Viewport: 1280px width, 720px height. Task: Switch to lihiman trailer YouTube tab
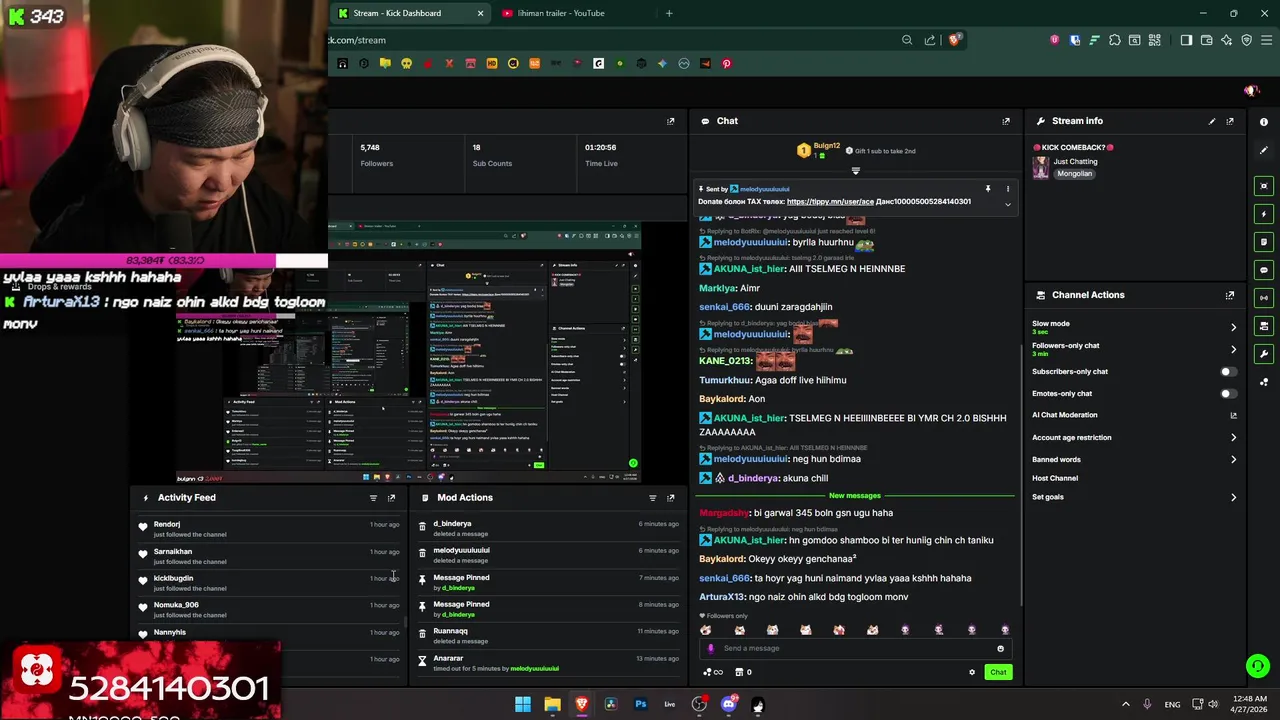(x=562, y=13)
